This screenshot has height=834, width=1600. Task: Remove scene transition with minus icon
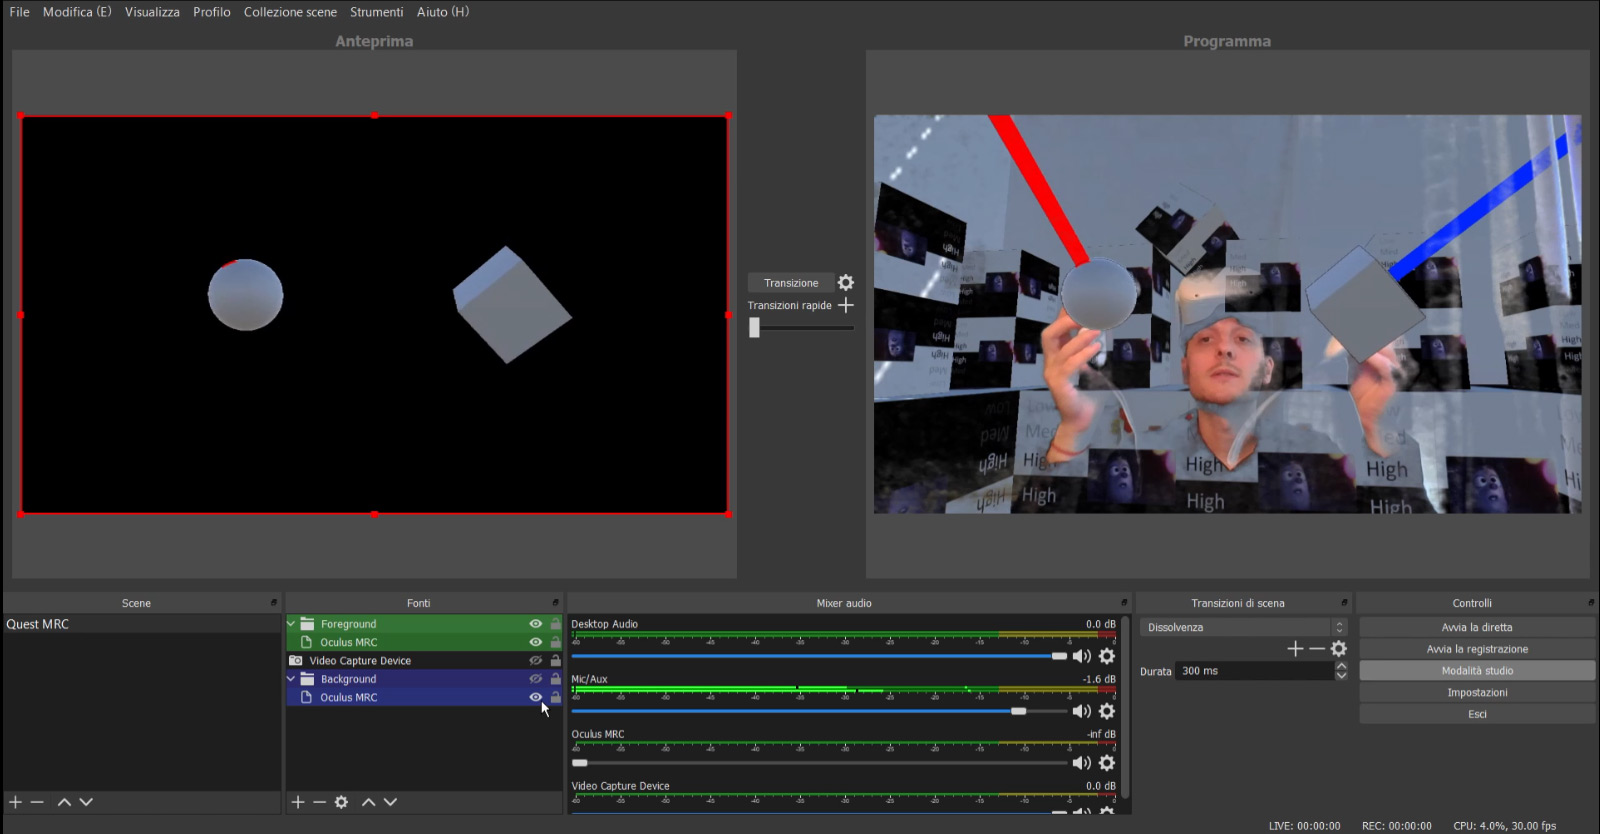pyautogui.click(x=1317, y=649)
